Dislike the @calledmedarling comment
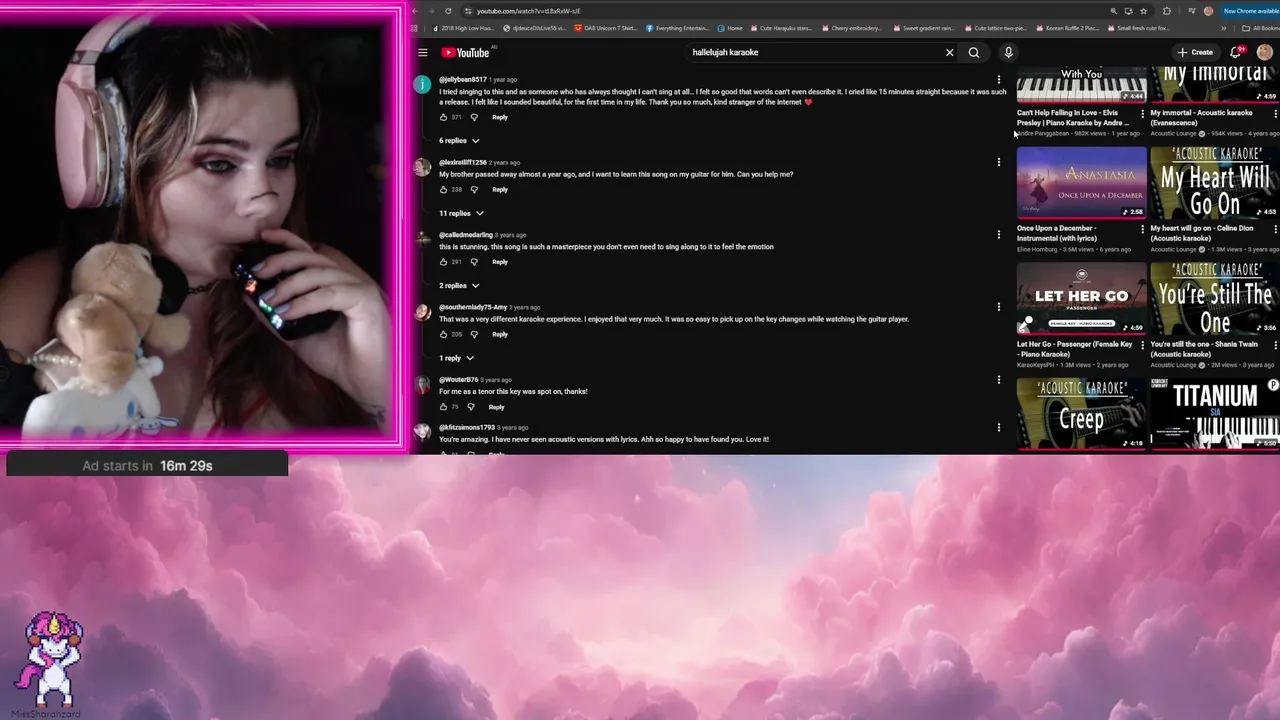This screenshot has width=1280, height=720. click(x=474, y=262)
